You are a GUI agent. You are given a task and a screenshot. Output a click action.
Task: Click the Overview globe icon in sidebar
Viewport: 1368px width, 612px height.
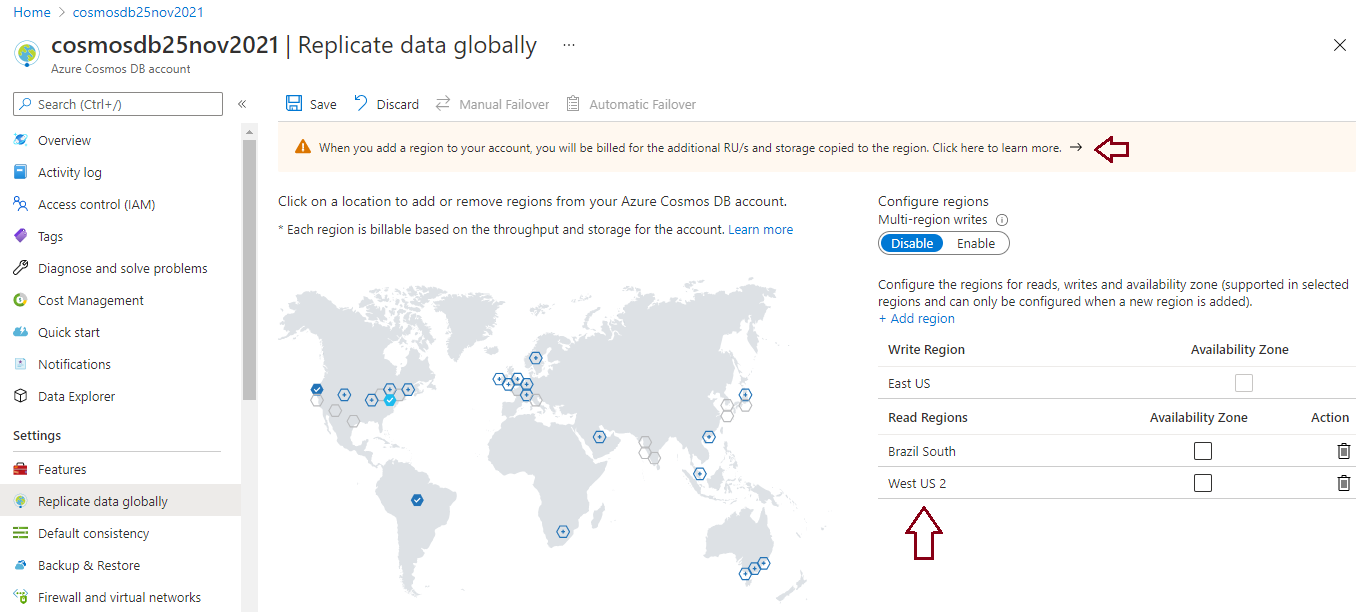[20, 140]
